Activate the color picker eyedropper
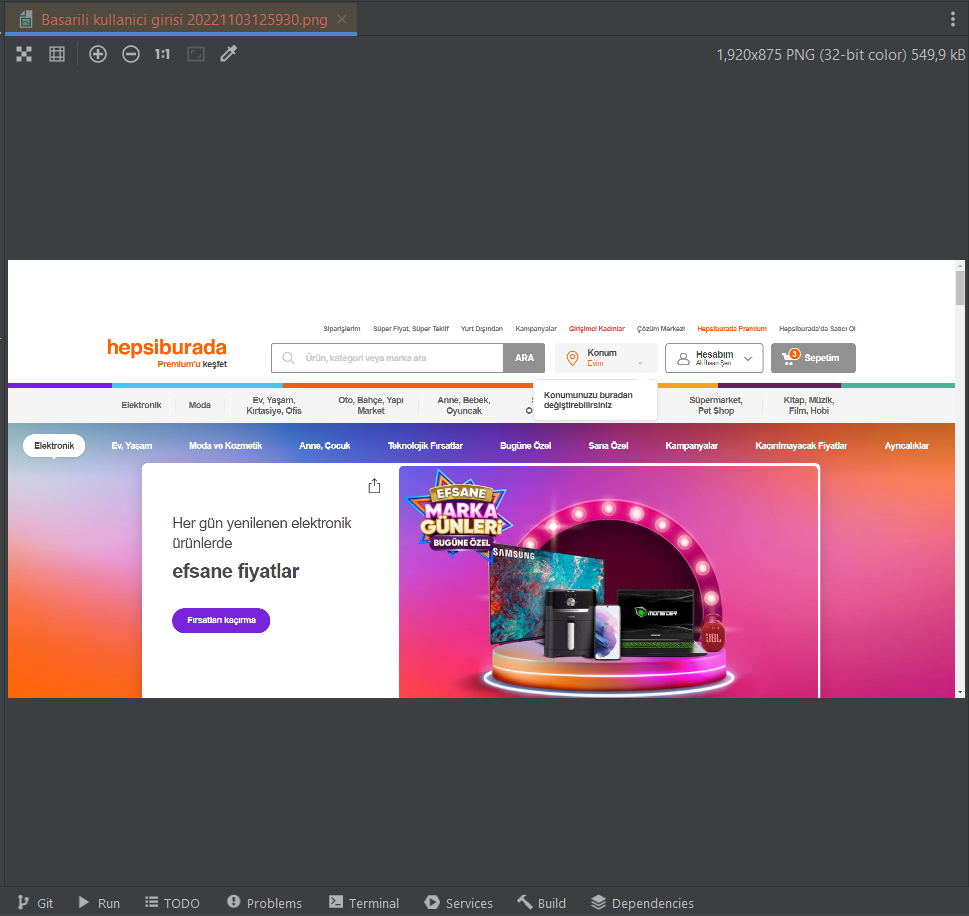The height and width of the screenshot is (916, 969). tap(229, 54)
